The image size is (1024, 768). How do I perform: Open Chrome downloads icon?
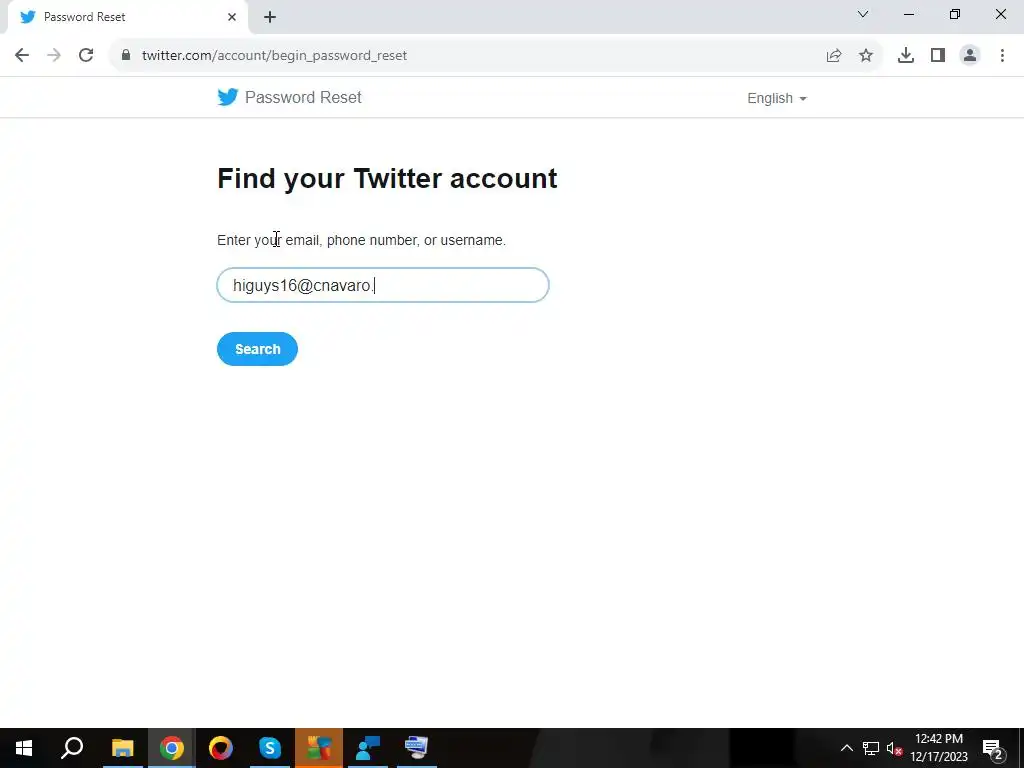point(906,56)
